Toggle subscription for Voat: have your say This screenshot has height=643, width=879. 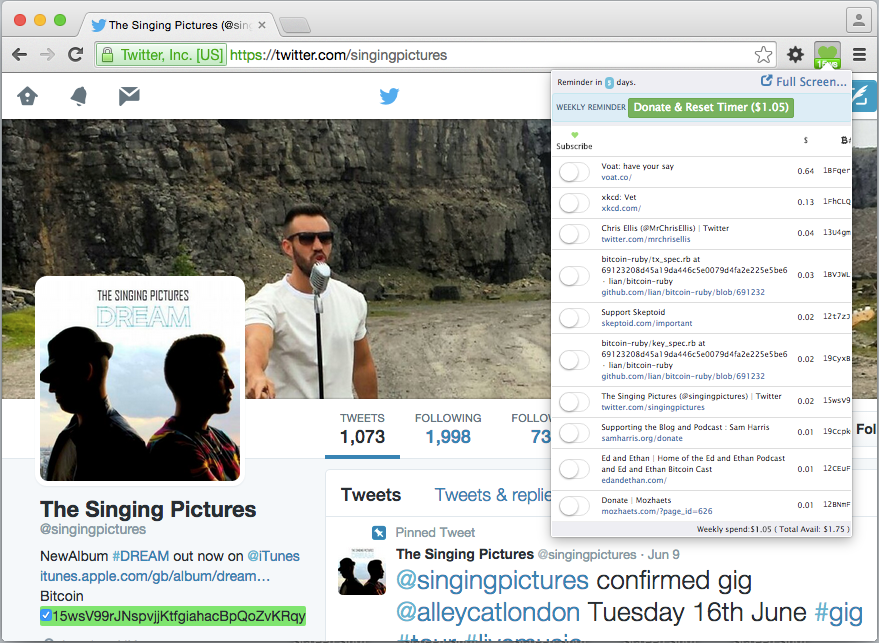(x=575, y=172)
